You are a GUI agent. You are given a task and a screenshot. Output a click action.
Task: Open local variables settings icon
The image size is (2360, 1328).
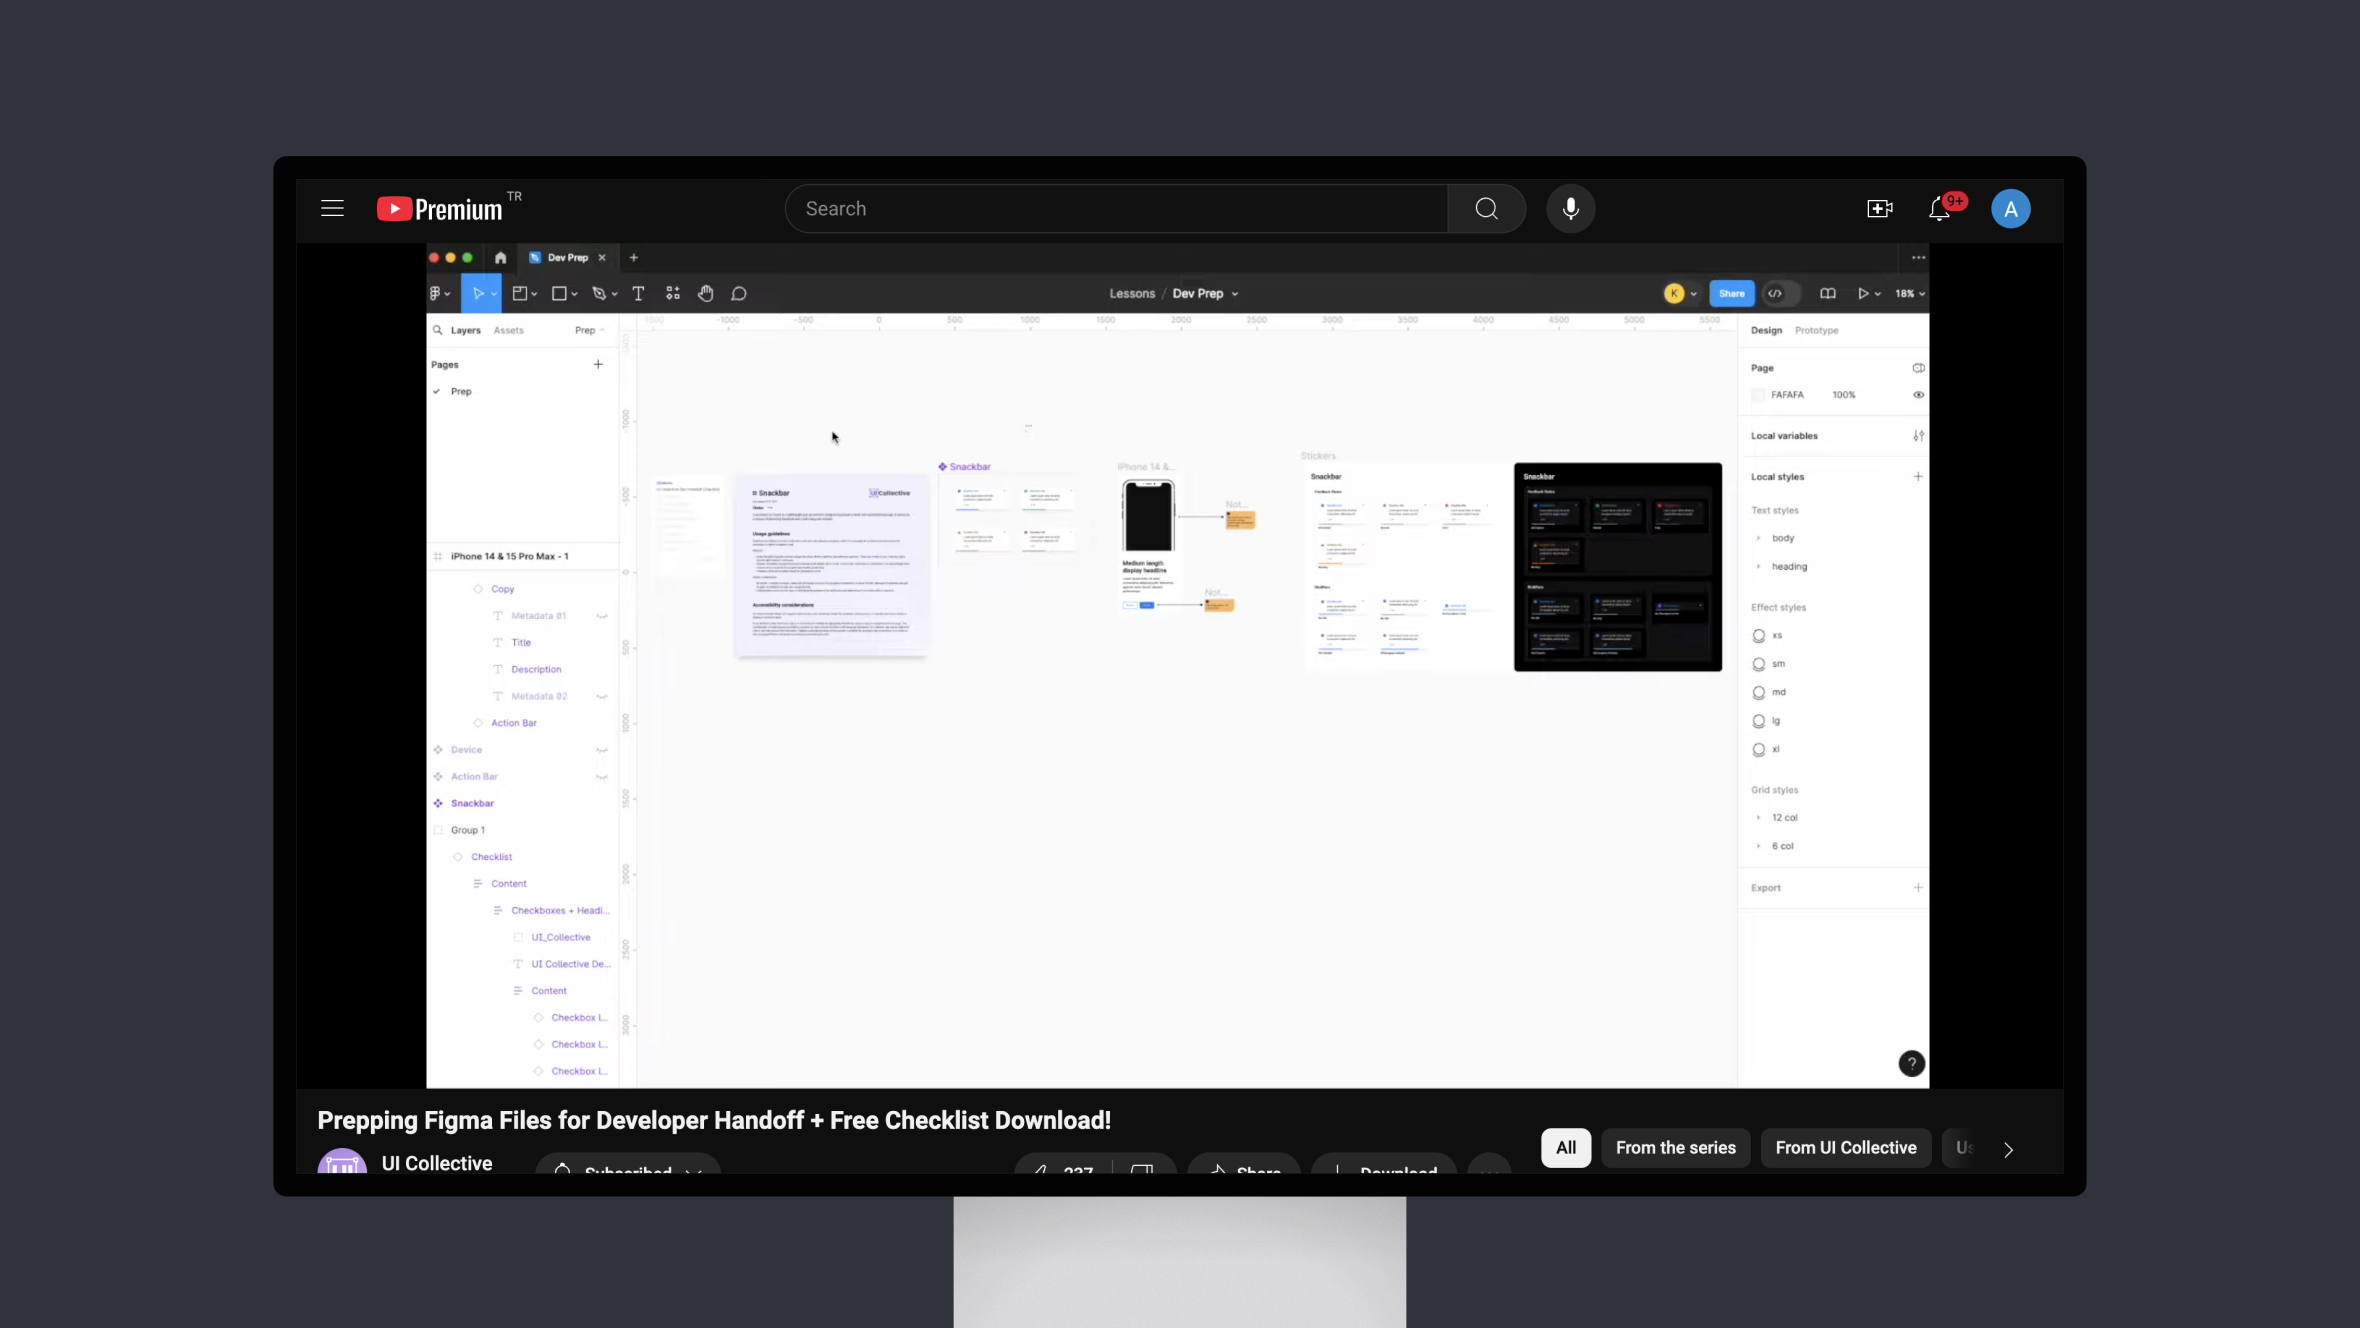pos(1918,436)
